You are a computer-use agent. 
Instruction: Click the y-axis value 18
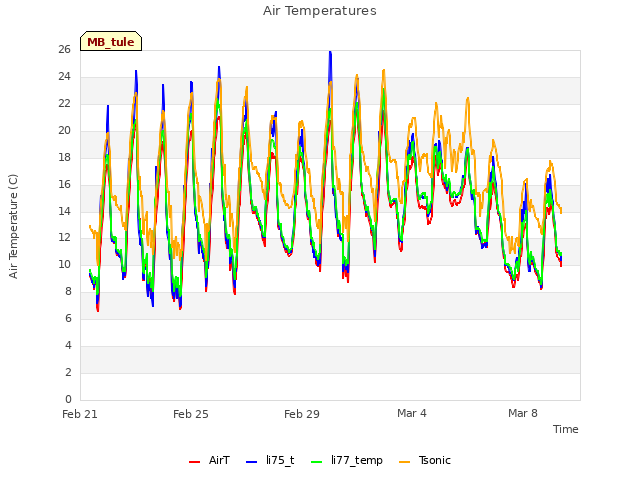pos(64,157)
